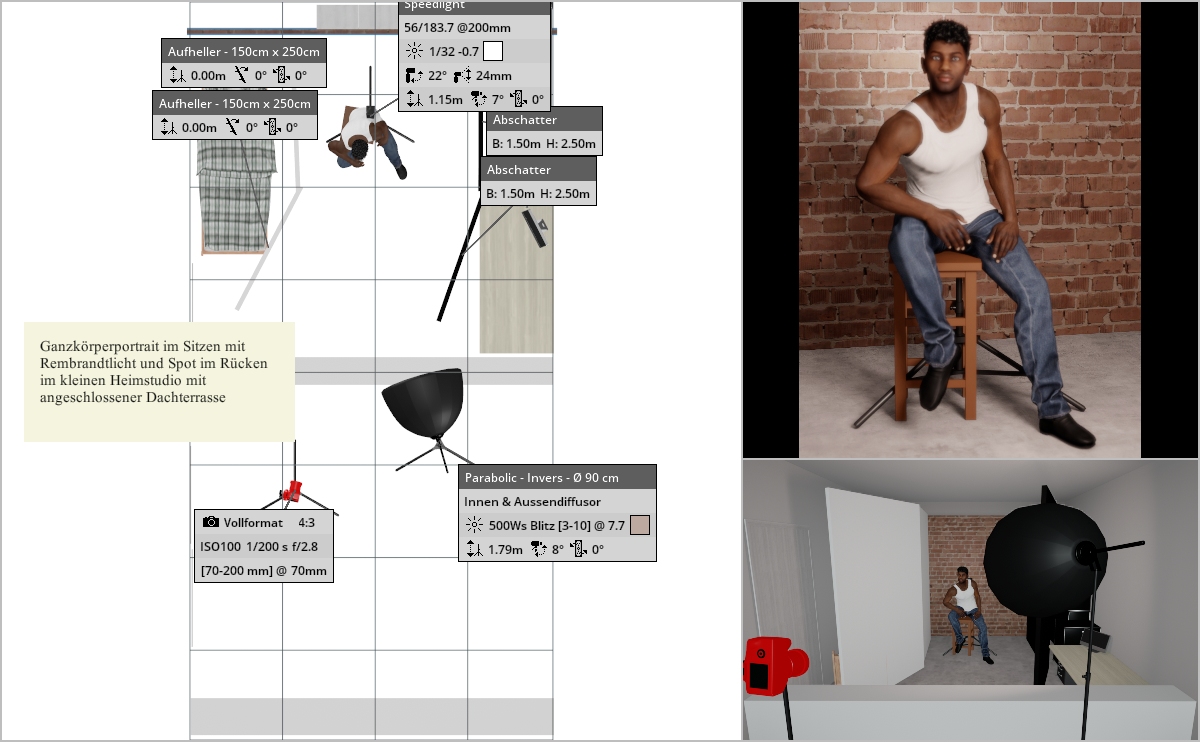Click the Speedlight 1.15m stand height icon
Viewport: 1200px width, 742px height.
pos(414,99)
